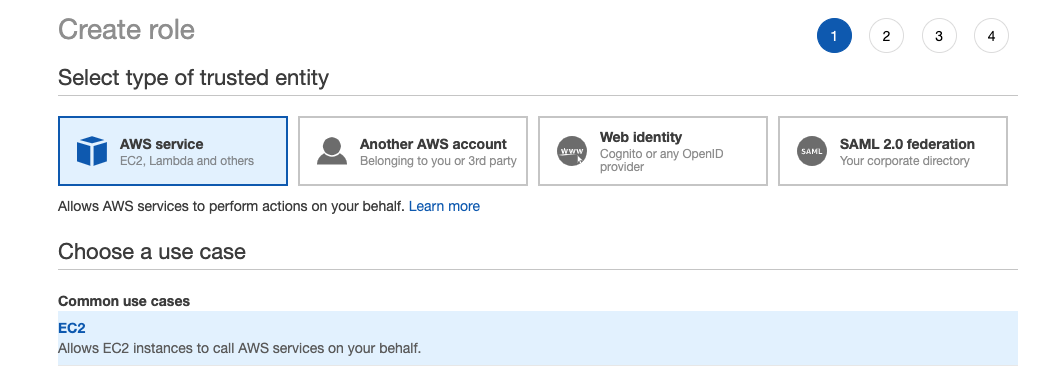Select the 'AWS service' card title
Image resolution: width=1051 pixels, height=370 pixels.
(162, 144)
